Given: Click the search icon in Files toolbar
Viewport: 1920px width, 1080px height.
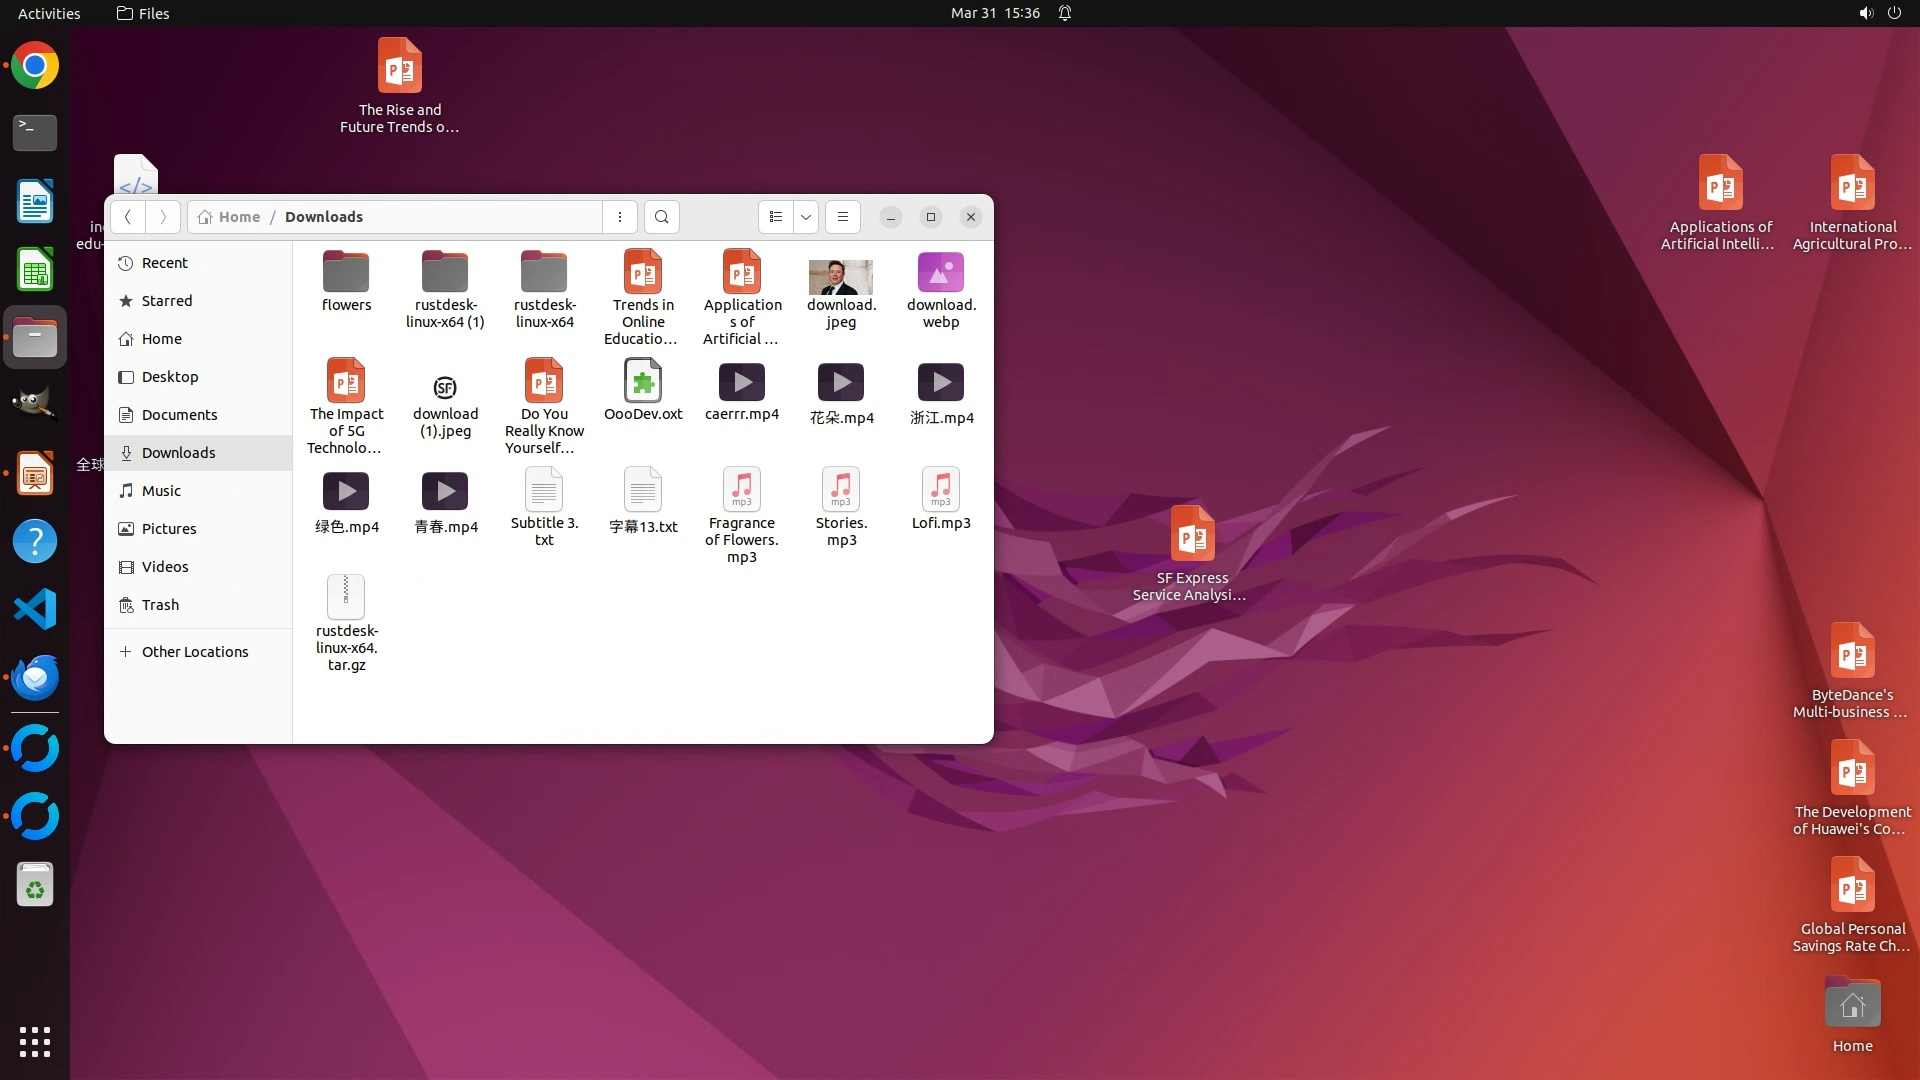Looking at the screenshot, I should [661, 217].
